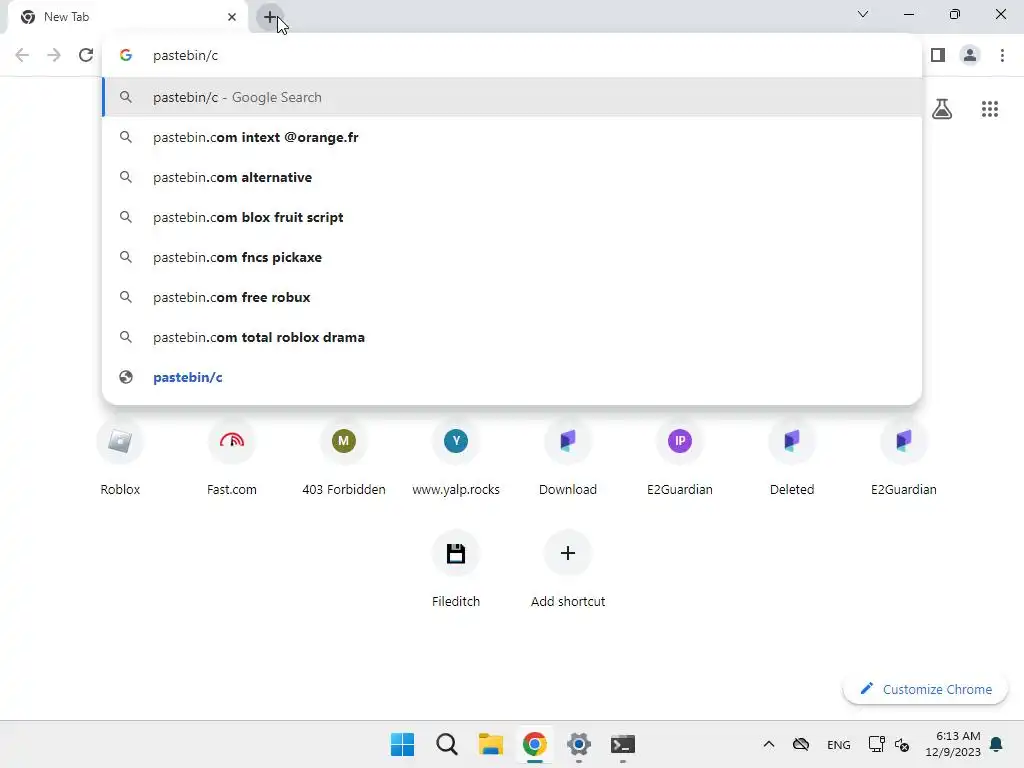Select suggestion 'pastebin.com total roblox drama'
Screen dimensions: 1024x768
point(512,337)
